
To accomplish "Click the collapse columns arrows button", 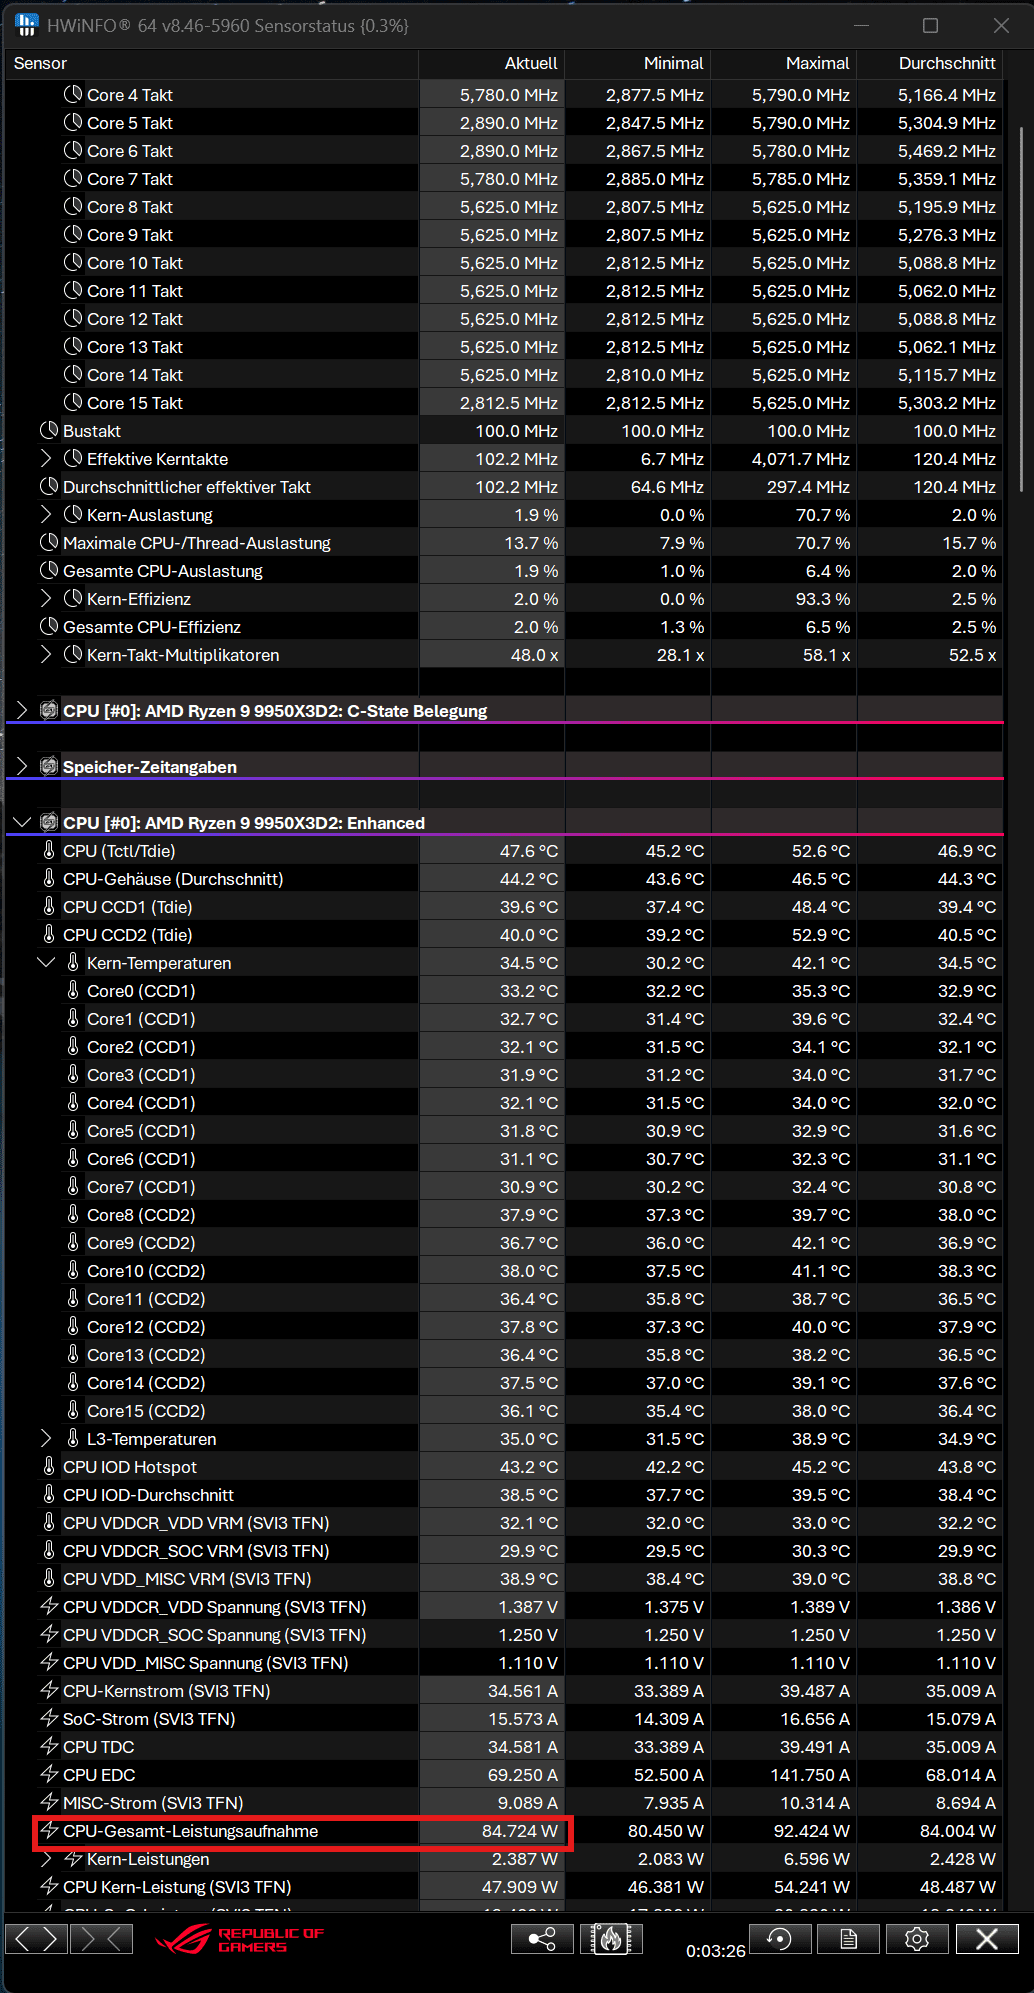I will [x=101, y=1939].
